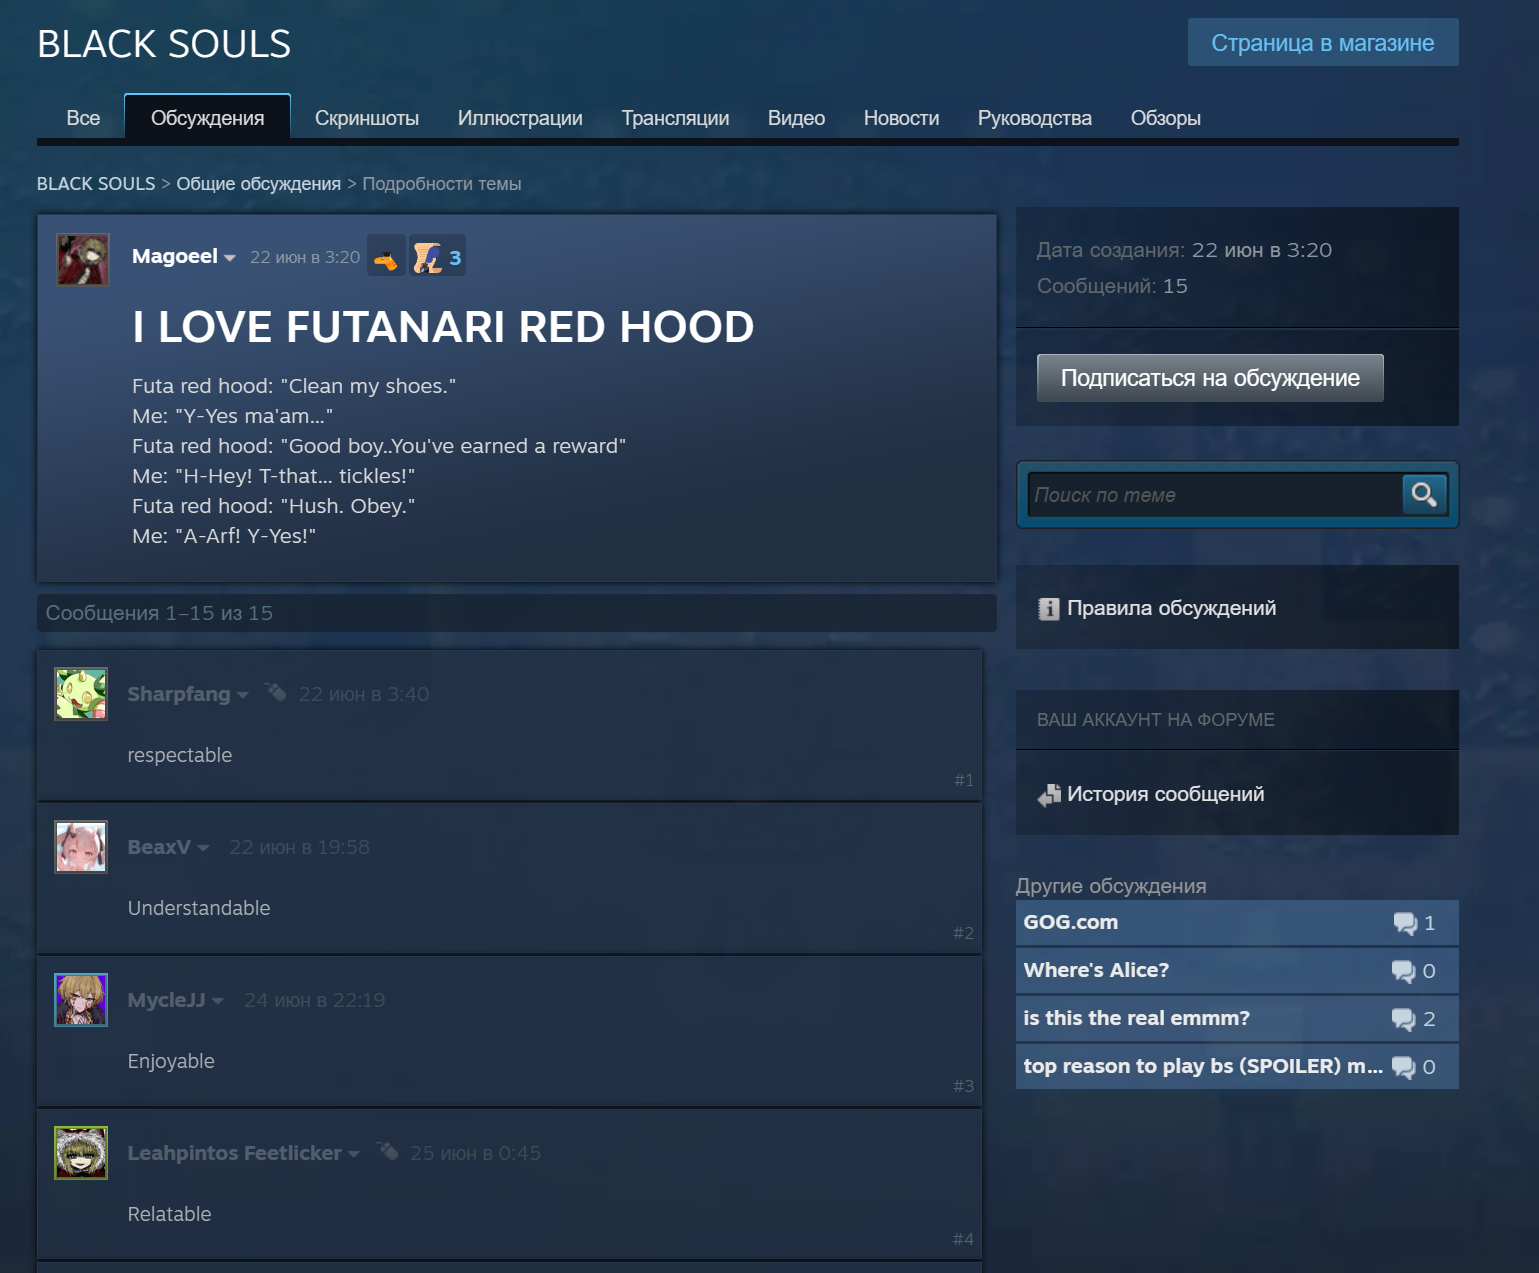Viewport: 1539px width, 1273px height.
Task: Open Magoeel's username dropdown arrow
Action: (x=230, y=258)
